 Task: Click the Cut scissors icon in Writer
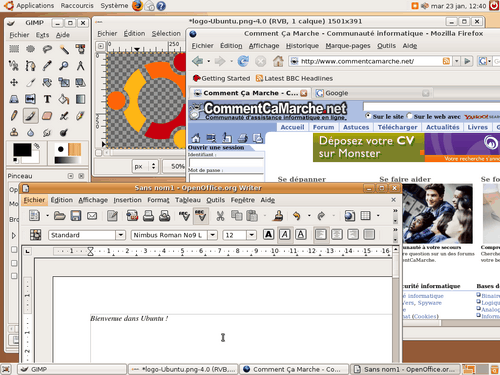point(220,216)
